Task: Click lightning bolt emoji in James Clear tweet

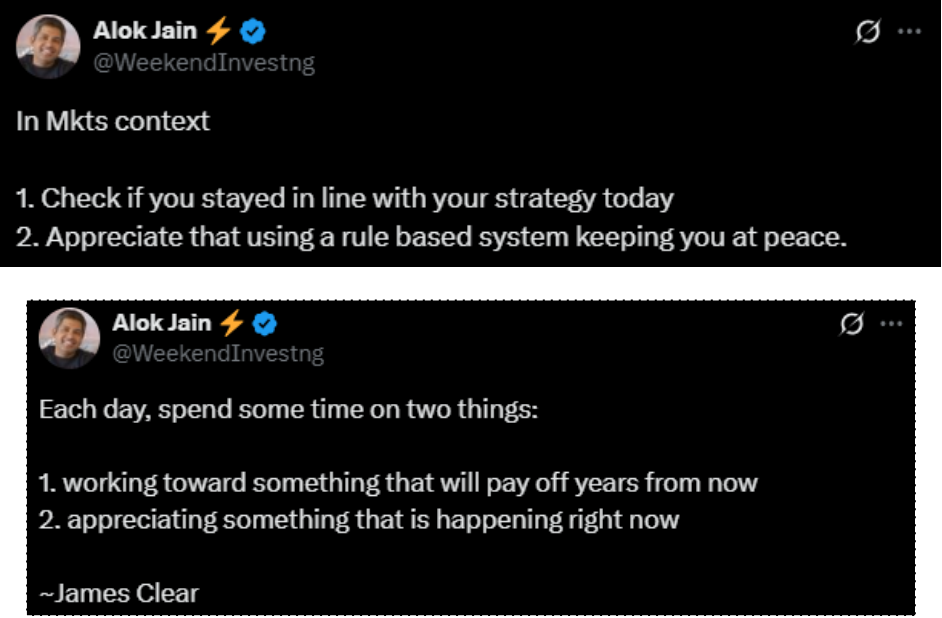Action: click(x=233, y=323)
